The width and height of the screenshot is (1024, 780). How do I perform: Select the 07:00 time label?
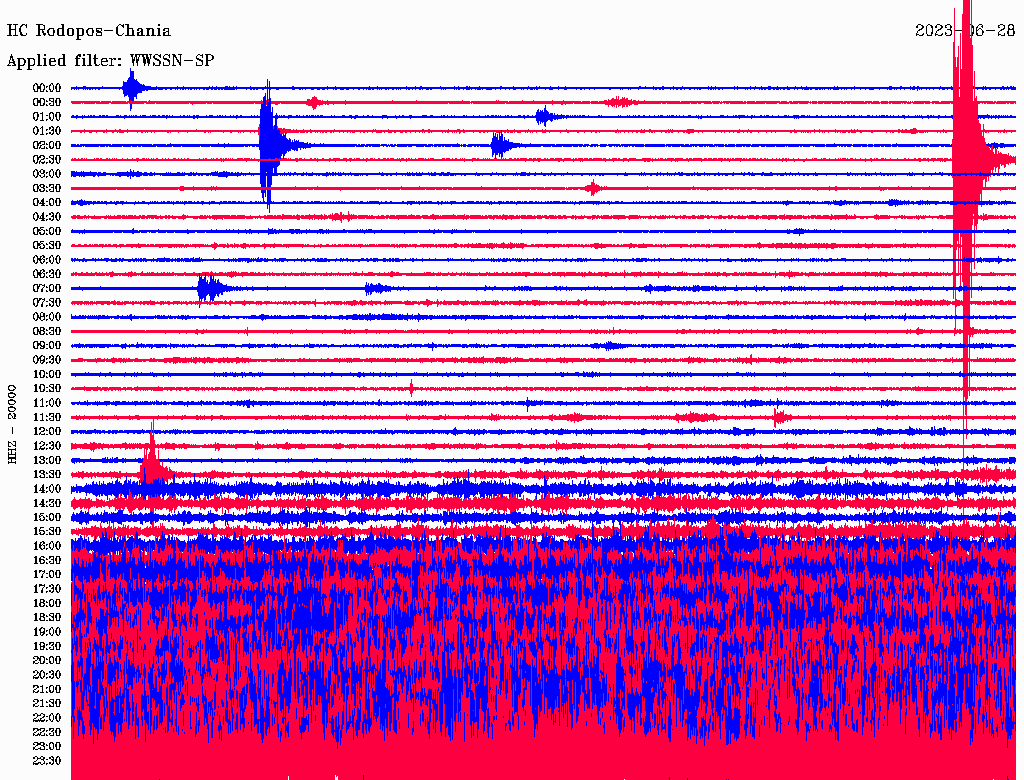[x=47, y=289]
